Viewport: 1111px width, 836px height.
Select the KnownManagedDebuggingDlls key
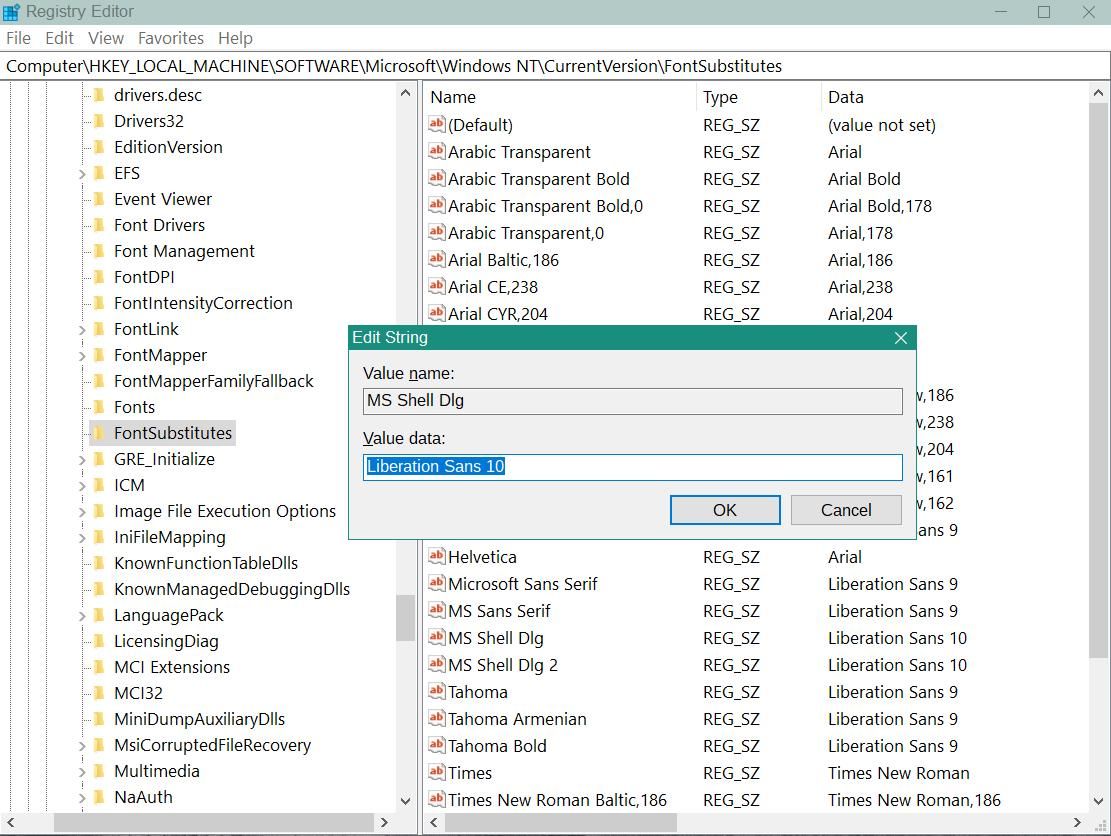tap(232, 589)
